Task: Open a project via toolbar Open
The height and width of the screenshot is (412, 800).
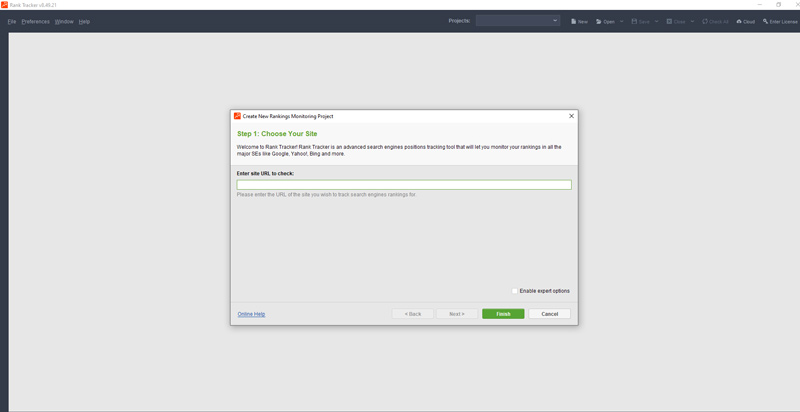Action: pos(605,21)
